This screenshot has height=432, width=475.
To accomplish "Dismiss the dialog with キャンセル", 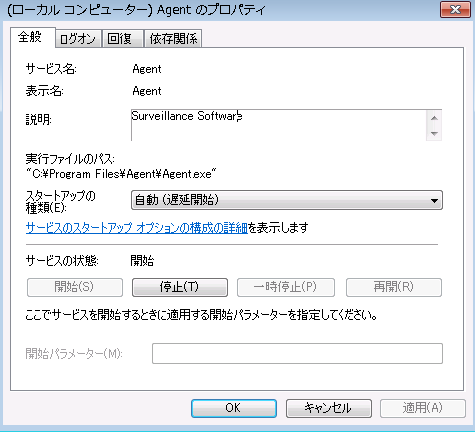I will pyautogui.click(x=329, y=408).
